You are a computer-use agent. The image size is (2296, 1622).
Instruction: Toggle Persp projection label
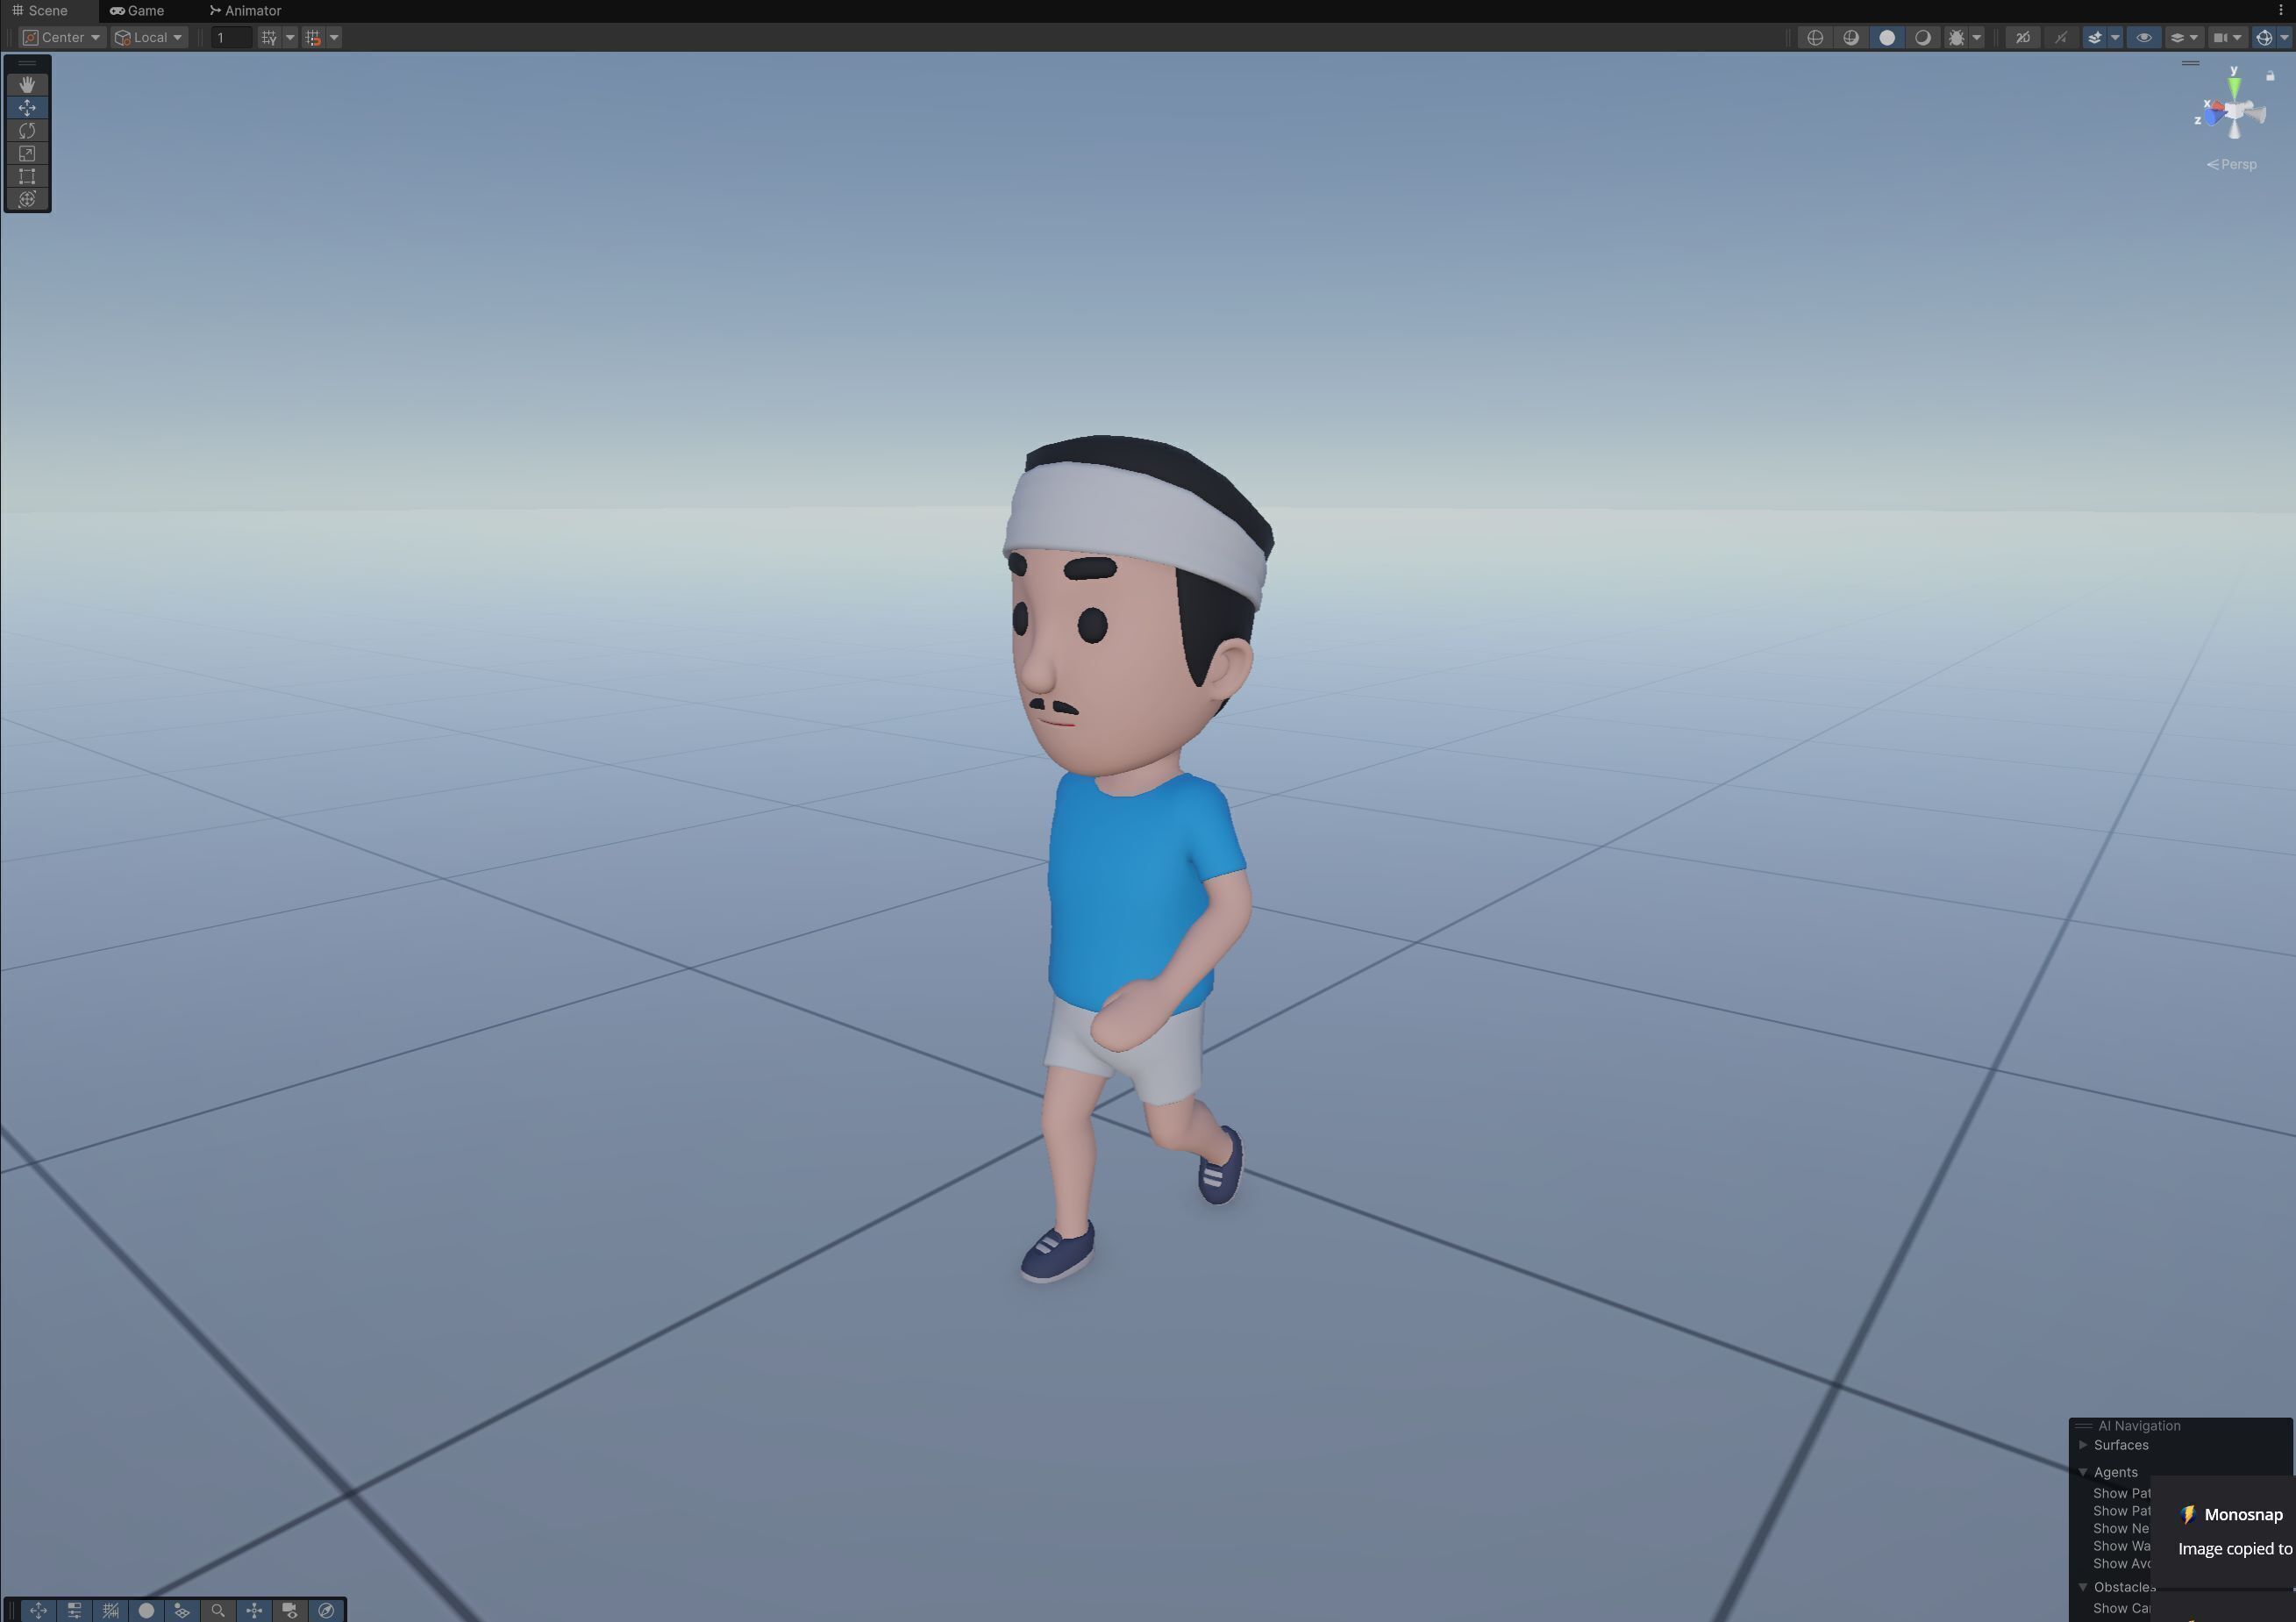2232,164
